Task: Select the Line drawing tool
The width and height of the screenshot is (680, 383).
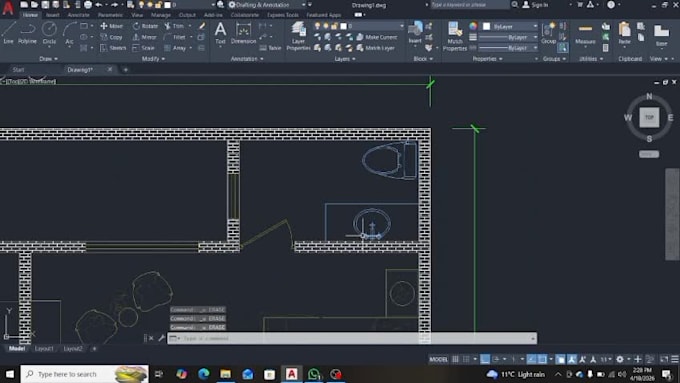Action: click(x=8, y=33)
